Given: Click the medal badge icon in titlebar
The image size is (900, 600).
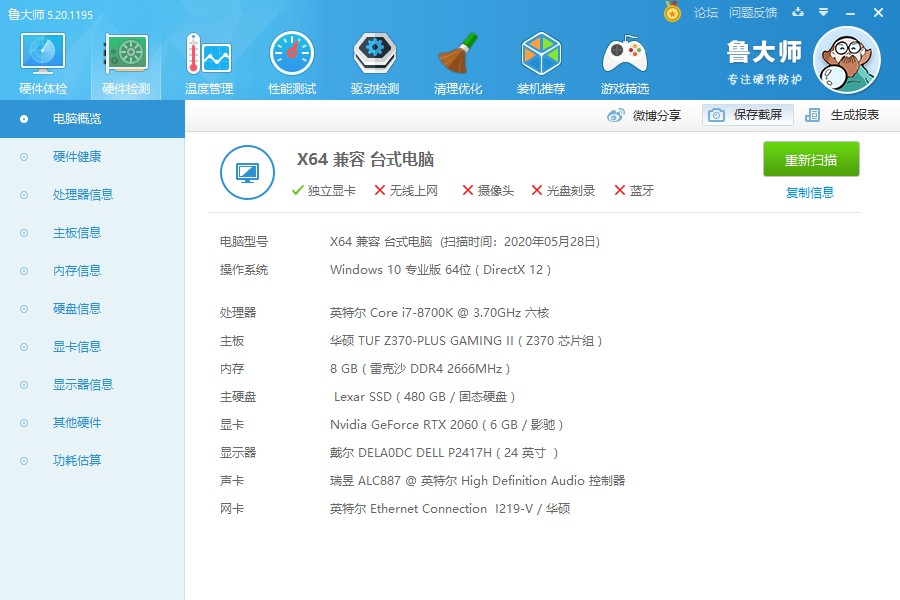Looking at the screenshot, I should [672, 13].
